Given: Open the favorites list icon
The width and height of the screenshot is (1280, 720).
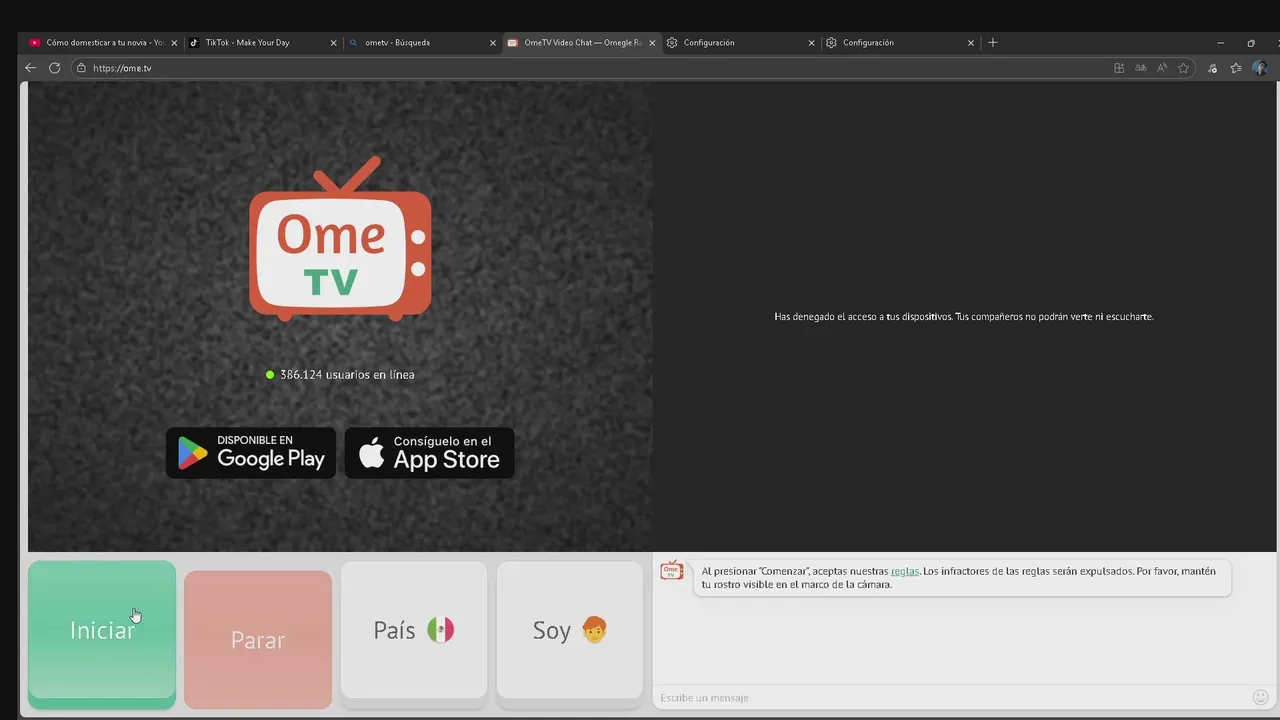Looking at the screenshot, I should point(1236,68).
